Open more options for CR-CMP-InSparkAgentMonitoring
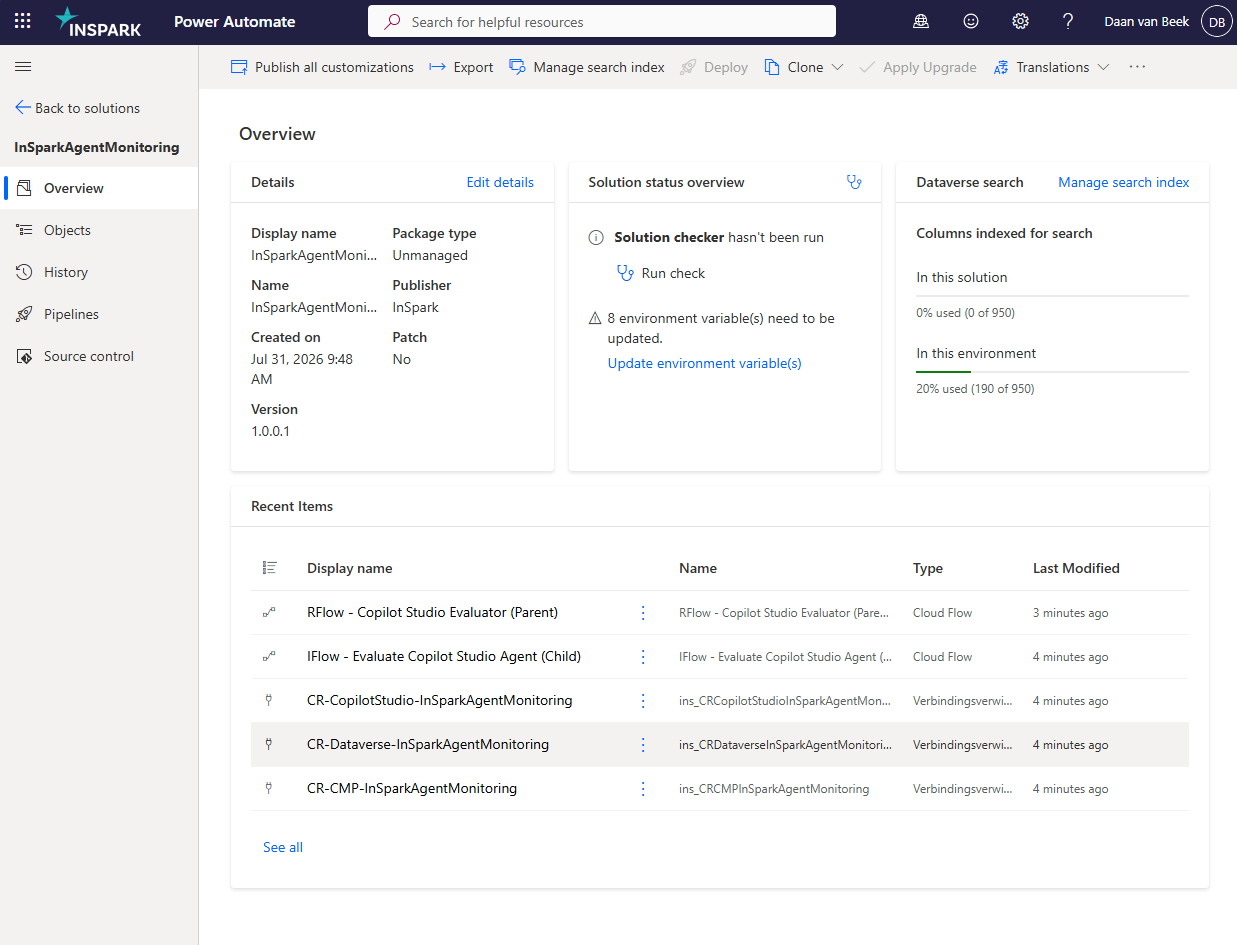 tap(643, 789)
